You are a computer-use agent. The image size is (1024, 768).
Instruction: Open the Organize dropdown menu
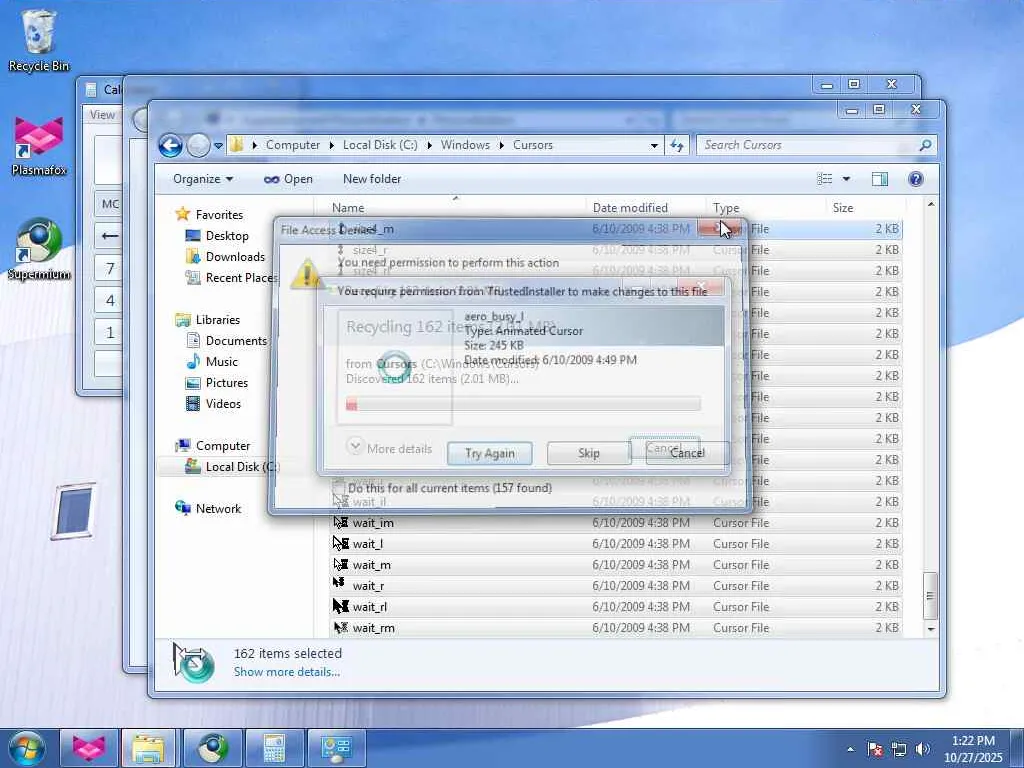pyautogui.click(x=202, y=179)
